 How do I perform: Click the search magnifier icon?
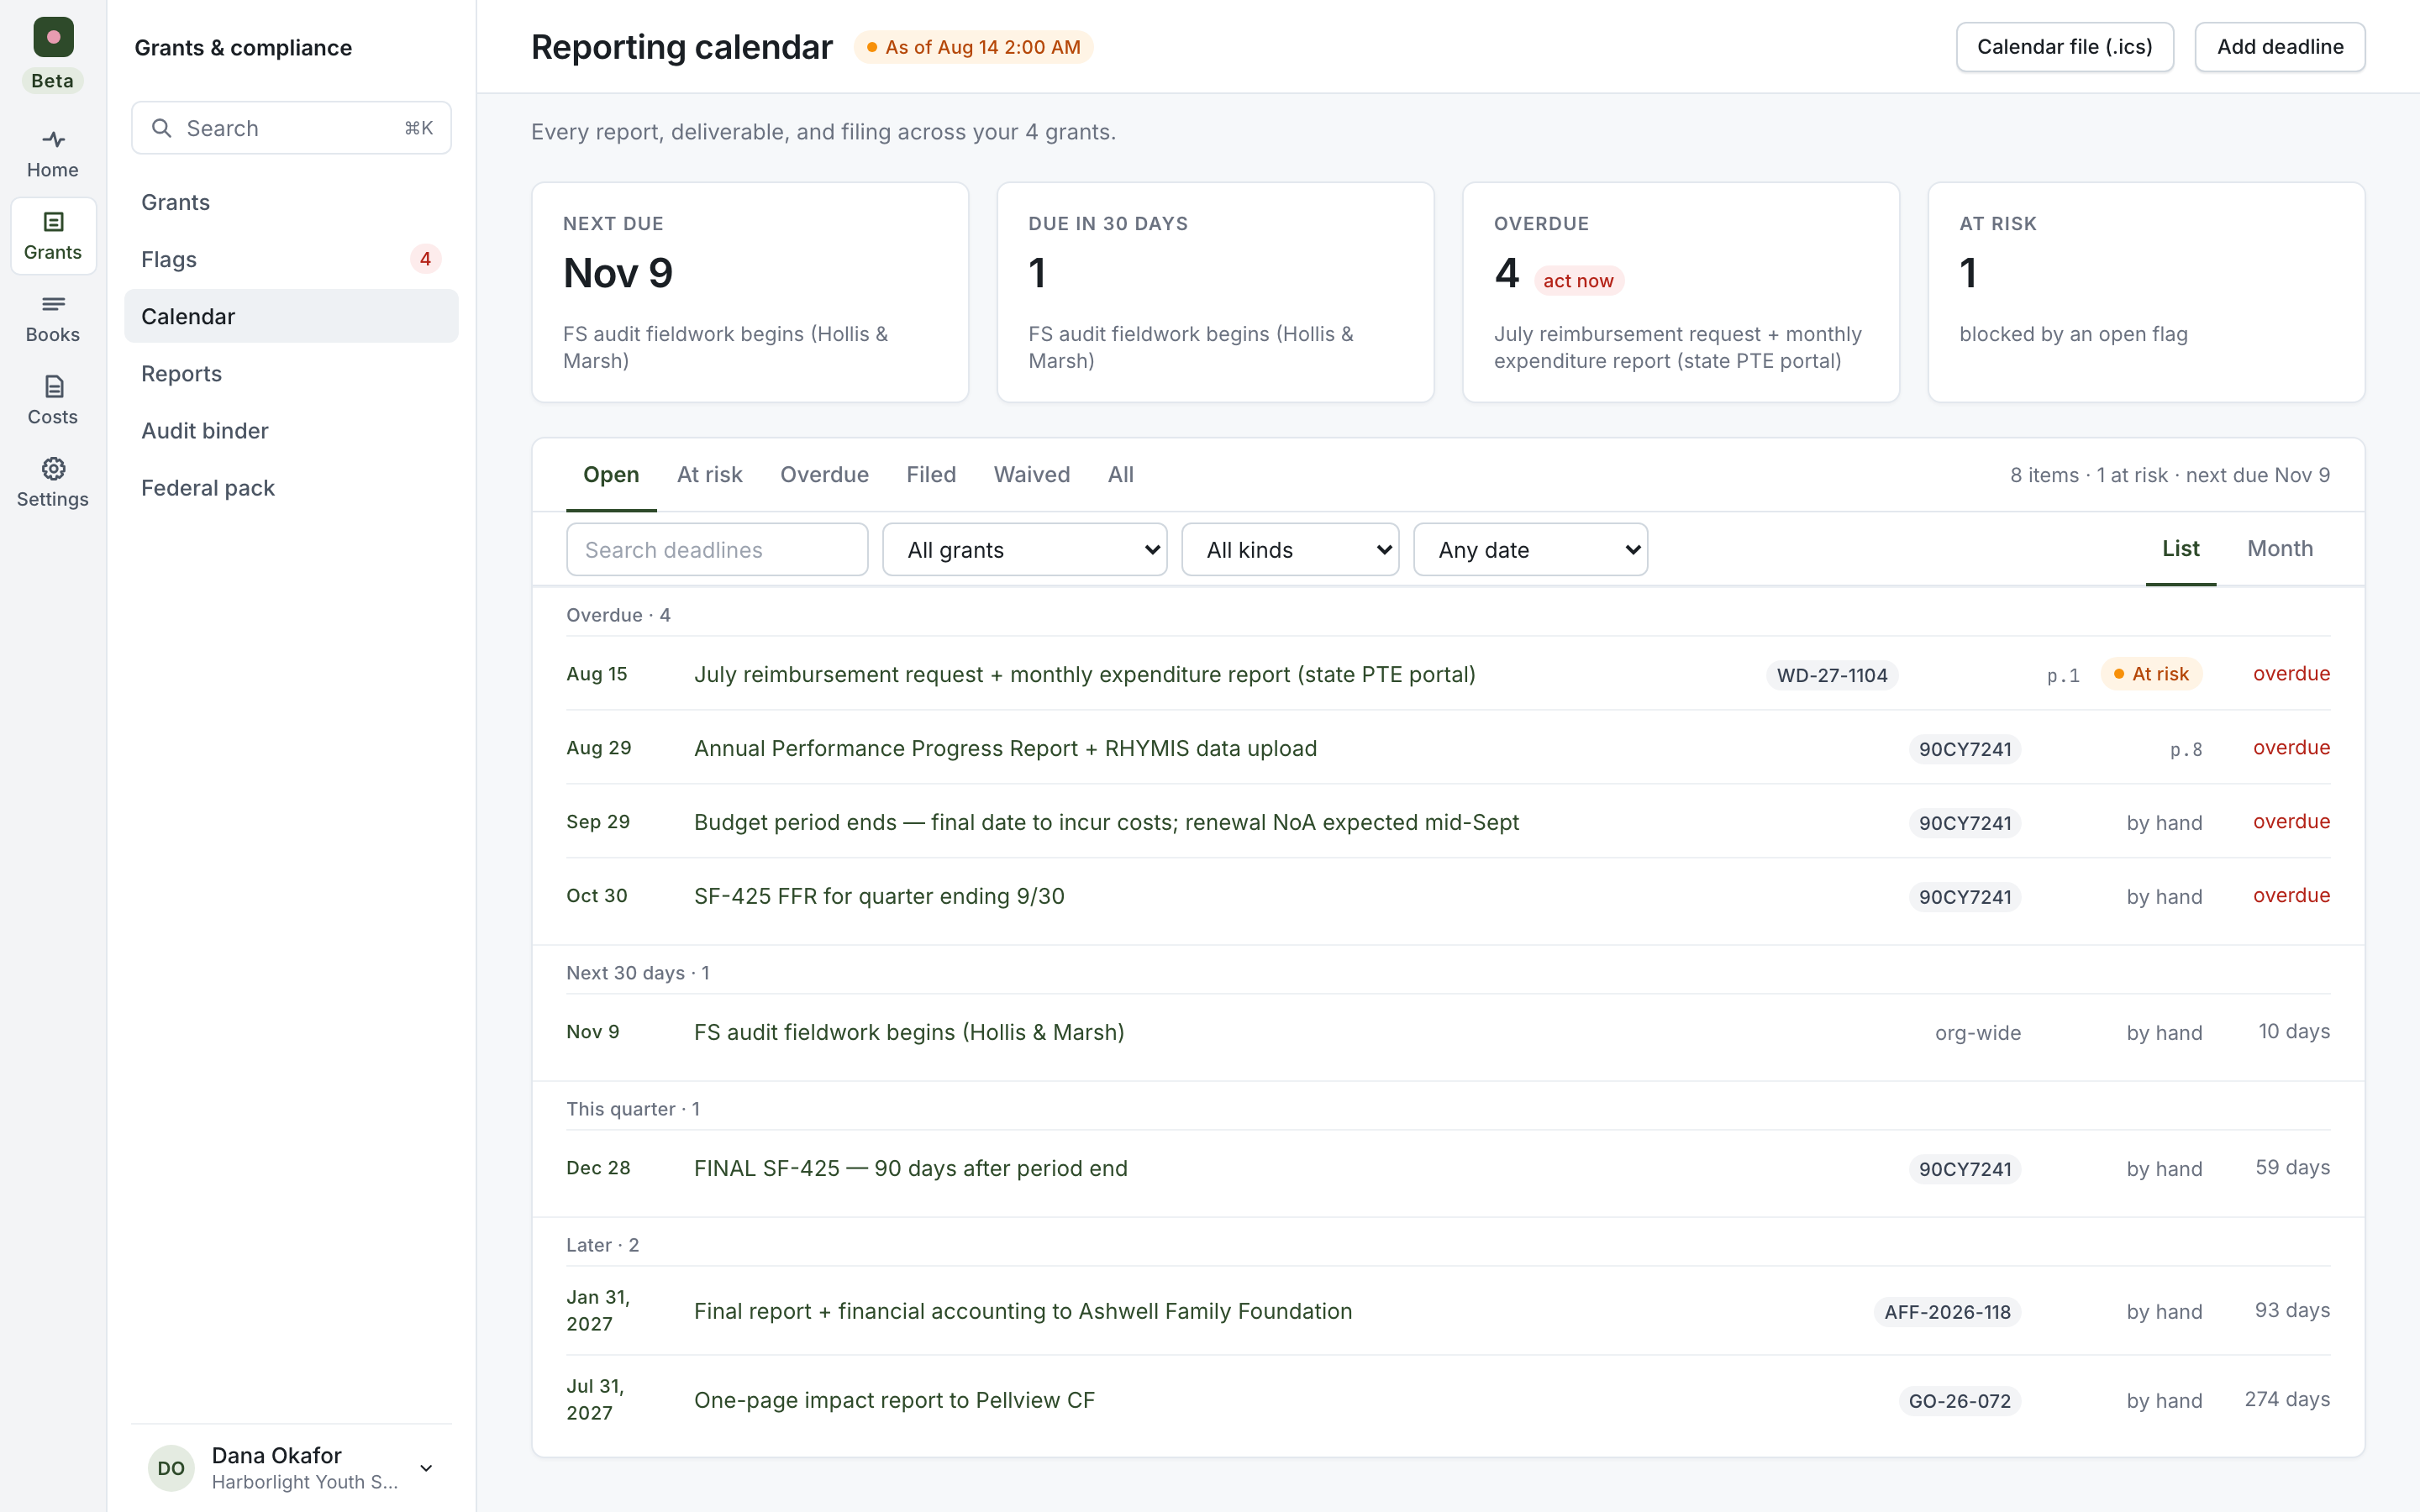(x=161, y=128)
